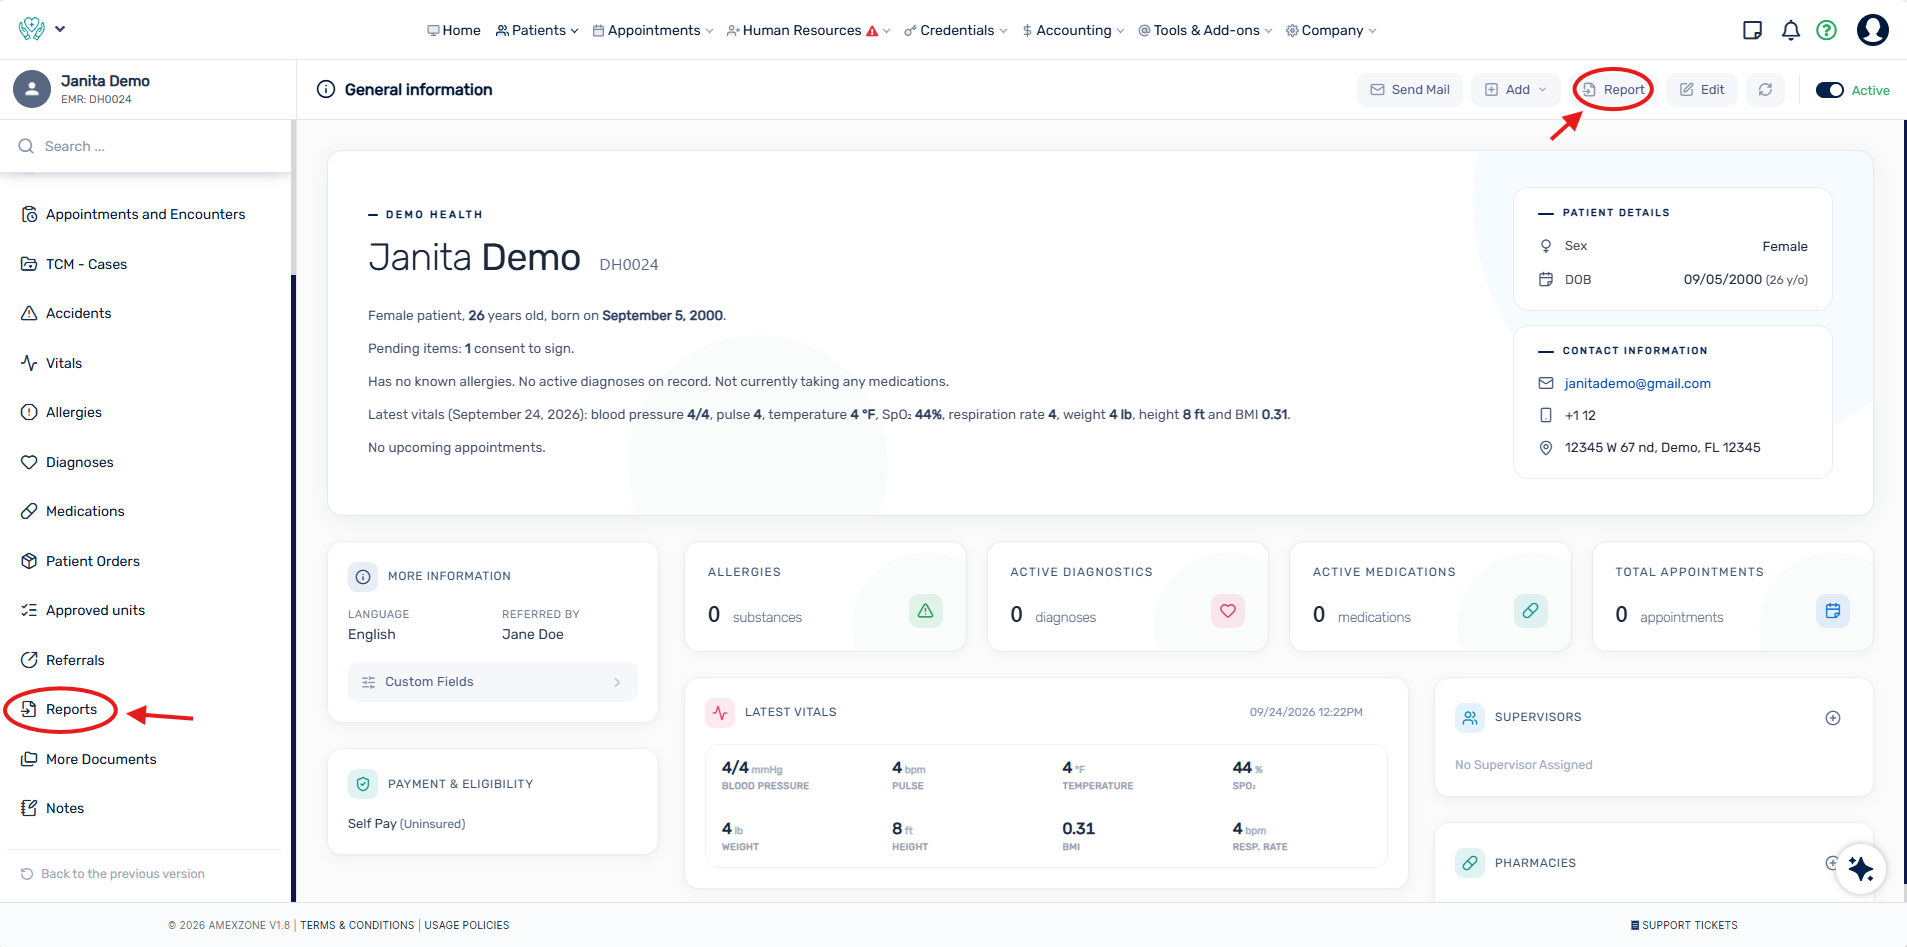
Task: Open the Patients dropdown menu
Action: pyautogui.click(x=537, y=31)
